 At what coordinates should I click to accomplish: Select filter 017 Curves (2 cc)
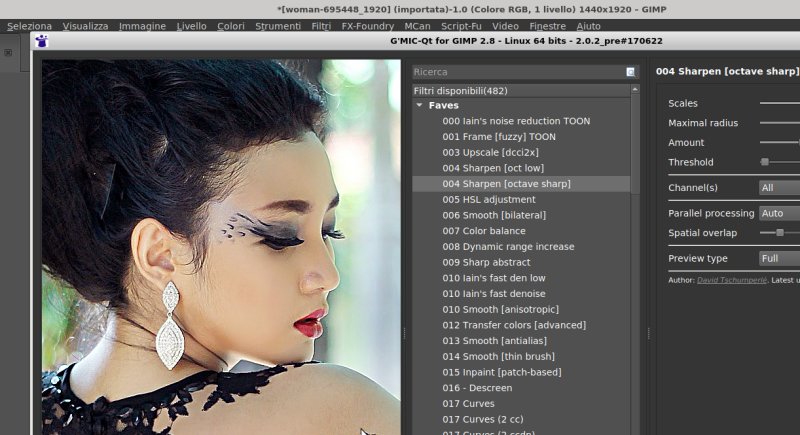[483, 419]
